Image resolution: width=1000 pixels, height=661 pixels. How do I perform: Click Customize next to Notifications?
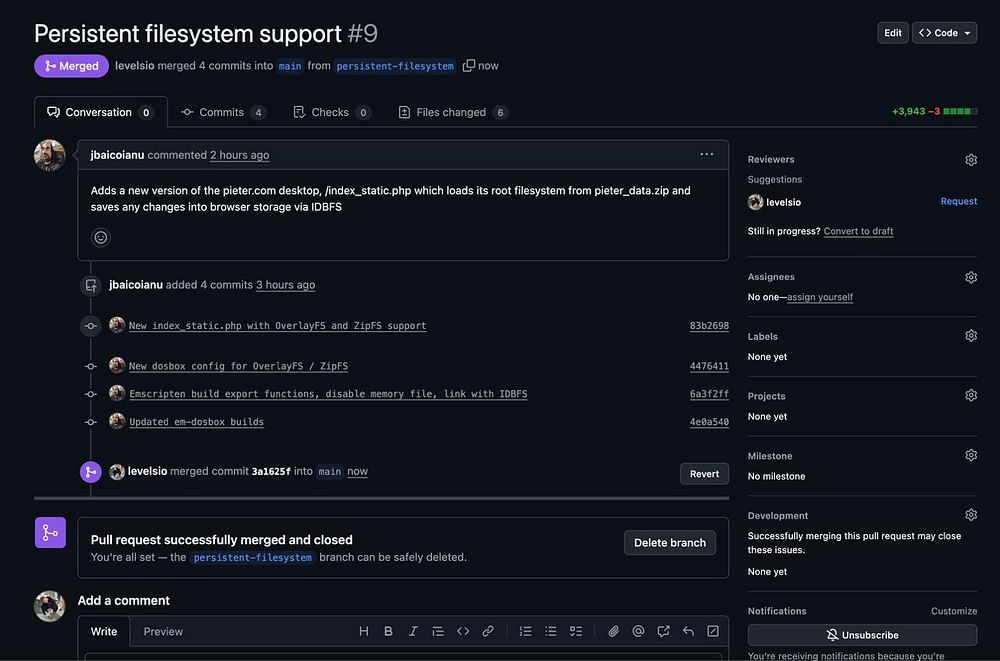tap(953, 611)
